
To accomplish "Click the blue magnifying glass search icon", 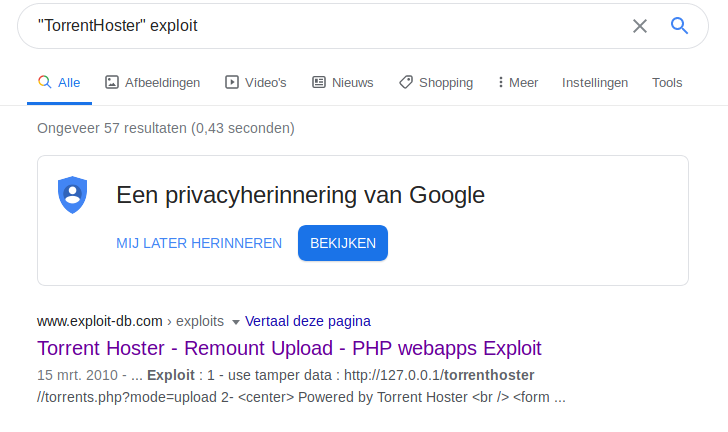I will coord(679,26).
